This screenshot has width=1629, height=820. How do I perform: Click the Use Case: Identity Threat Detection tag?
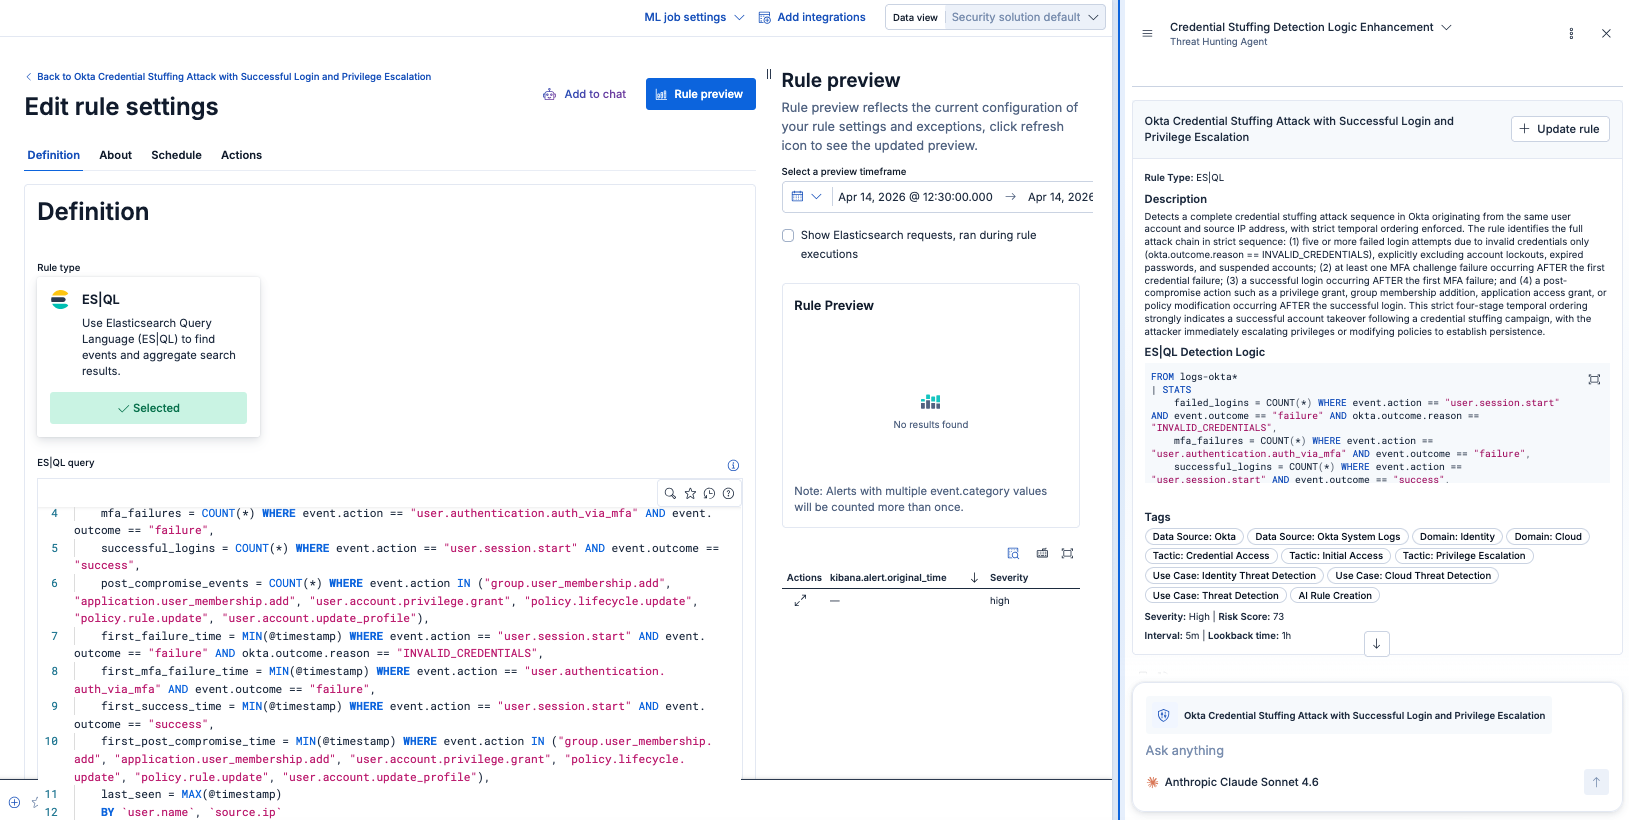coord(1234,576)
